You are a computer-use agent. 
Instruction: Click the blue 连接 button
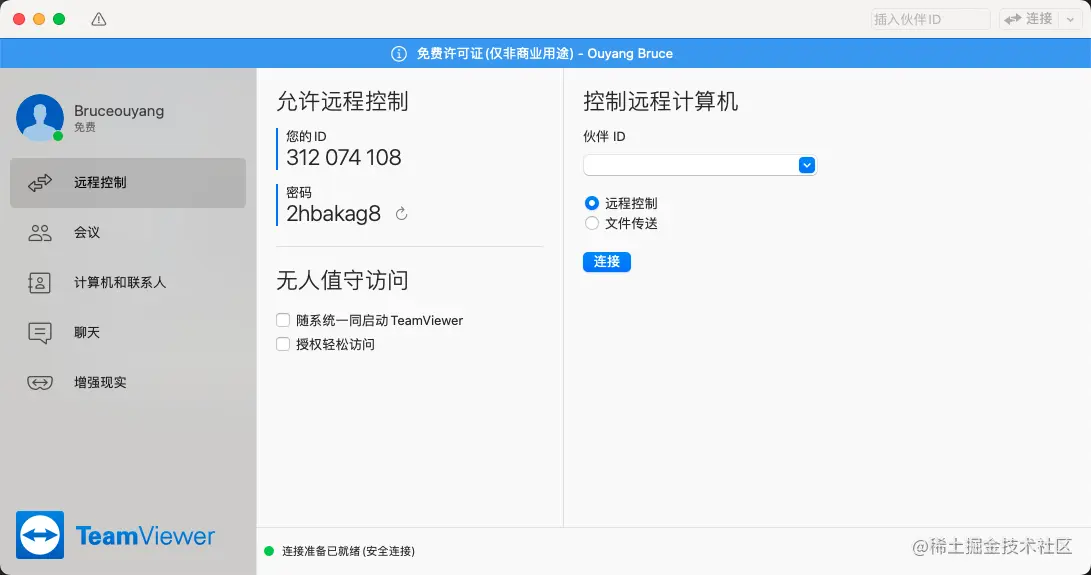[x=607, y=262]
